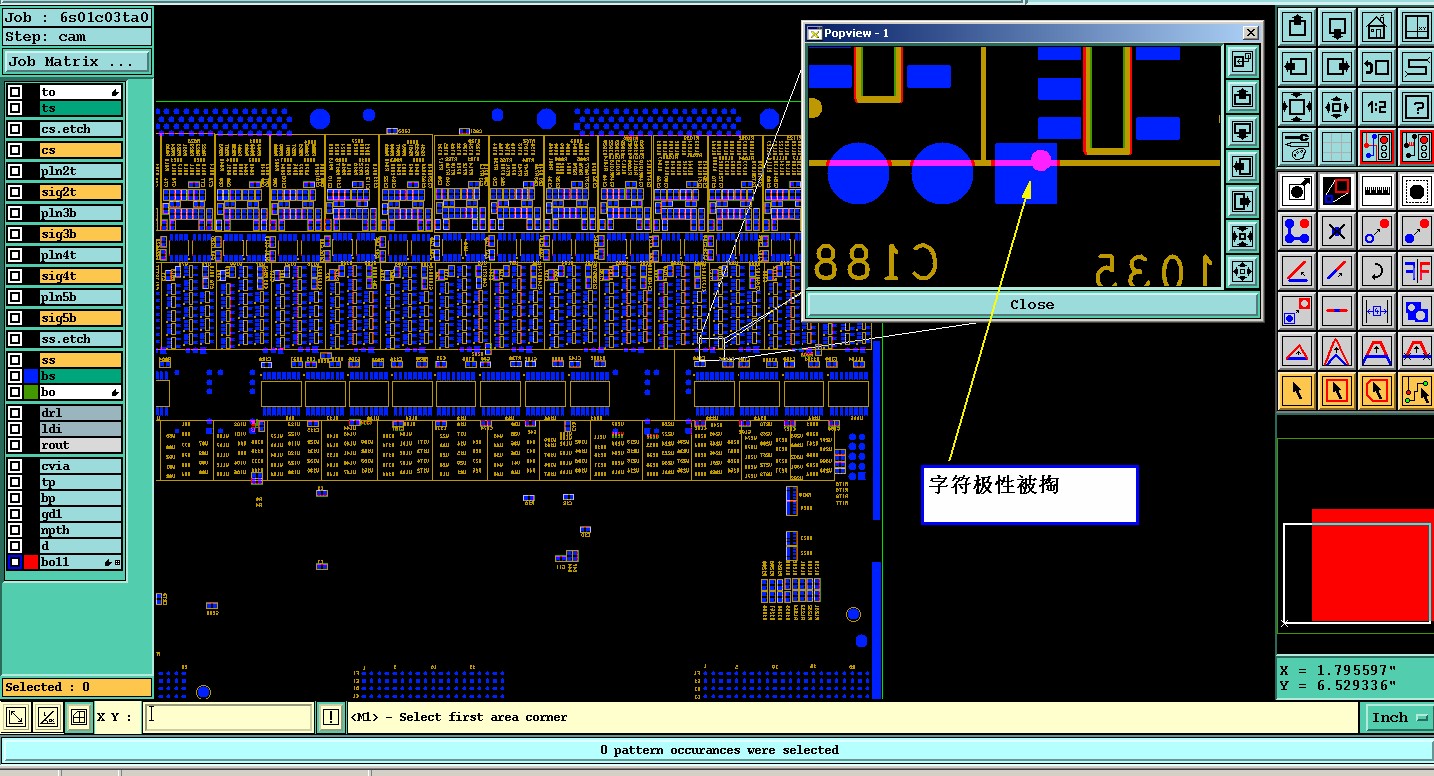Toggle the checkbox for layer bs
Image resolution: width=1434 pixels, height=776 pixels.
[15, 376]
